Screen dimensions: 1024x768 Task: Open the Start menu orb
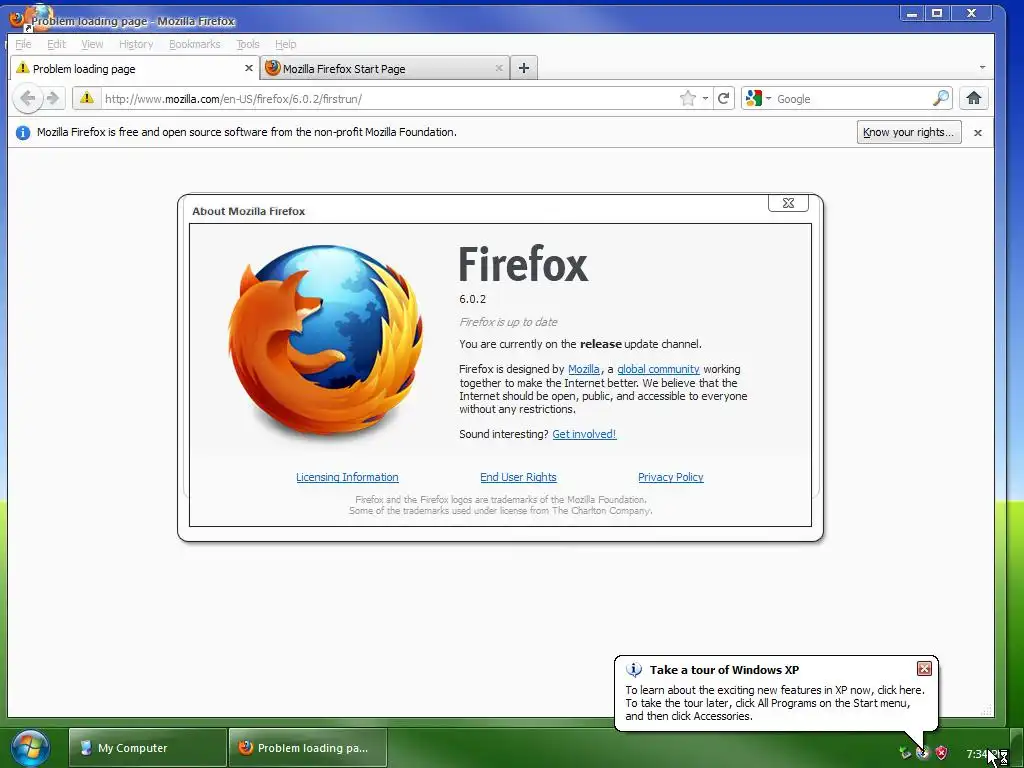click(x=30, y=748)
